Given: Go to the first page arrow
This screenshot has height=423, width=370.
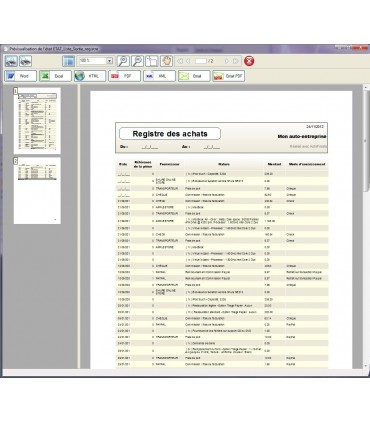Looking at the screenshot, I should 180,61.
